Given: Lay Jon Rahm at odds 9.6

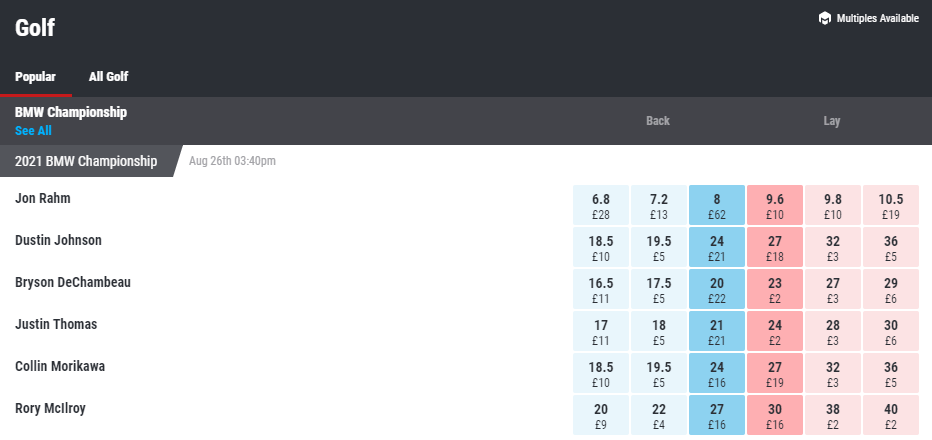Looking at the screenshot, I should [x=775, y=205].
